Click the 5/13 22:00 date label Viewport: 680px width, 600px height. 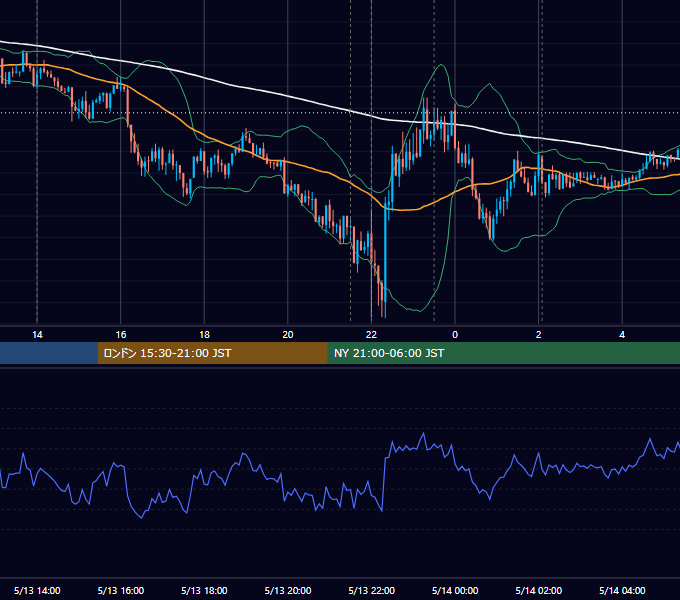point(372,590)
